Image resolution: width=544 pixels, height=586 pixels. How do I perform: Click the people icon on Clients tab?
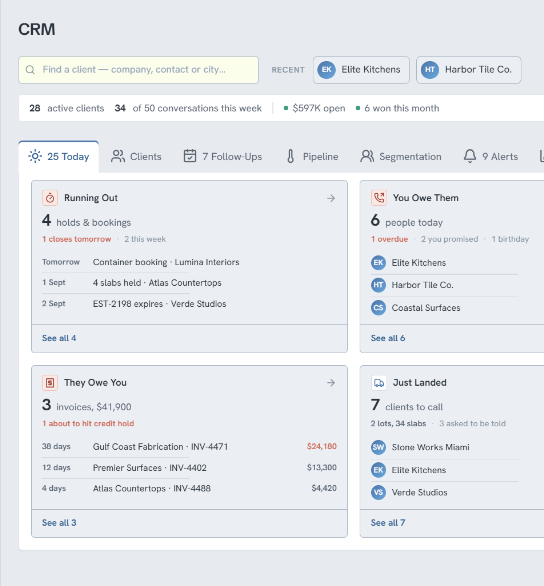(118, 156)
